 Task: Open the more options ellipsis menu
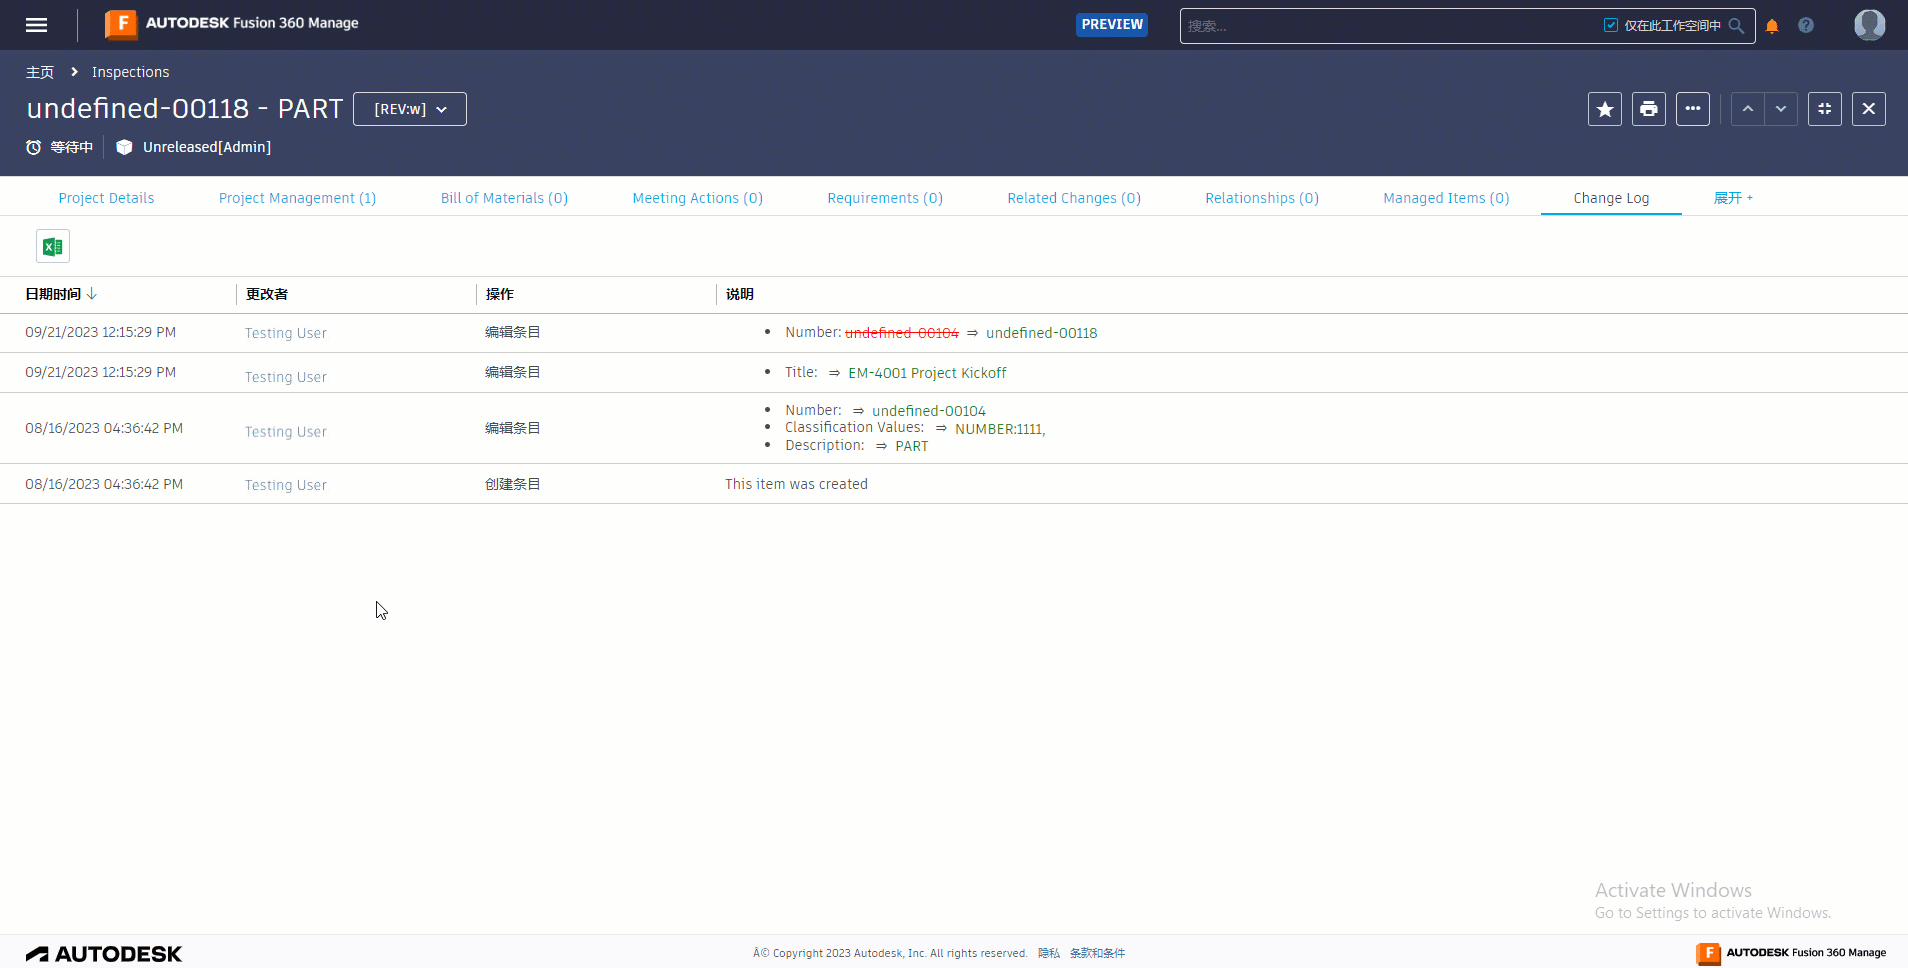pyautogui.click(x=1692, y=109)
